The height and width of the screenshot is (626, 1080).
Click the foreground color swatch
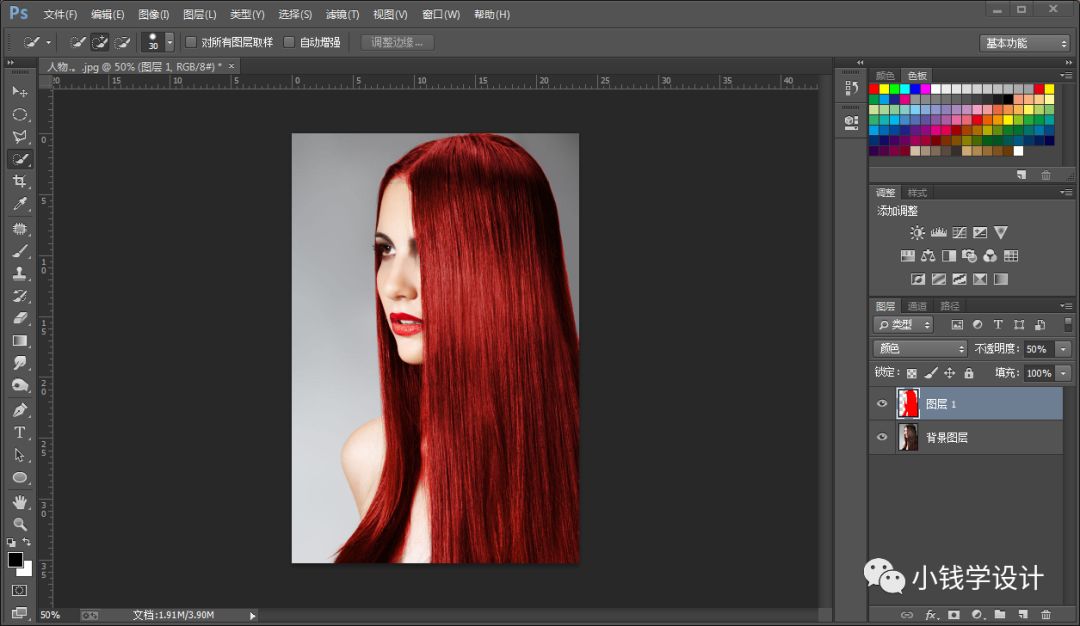point(15,559)
